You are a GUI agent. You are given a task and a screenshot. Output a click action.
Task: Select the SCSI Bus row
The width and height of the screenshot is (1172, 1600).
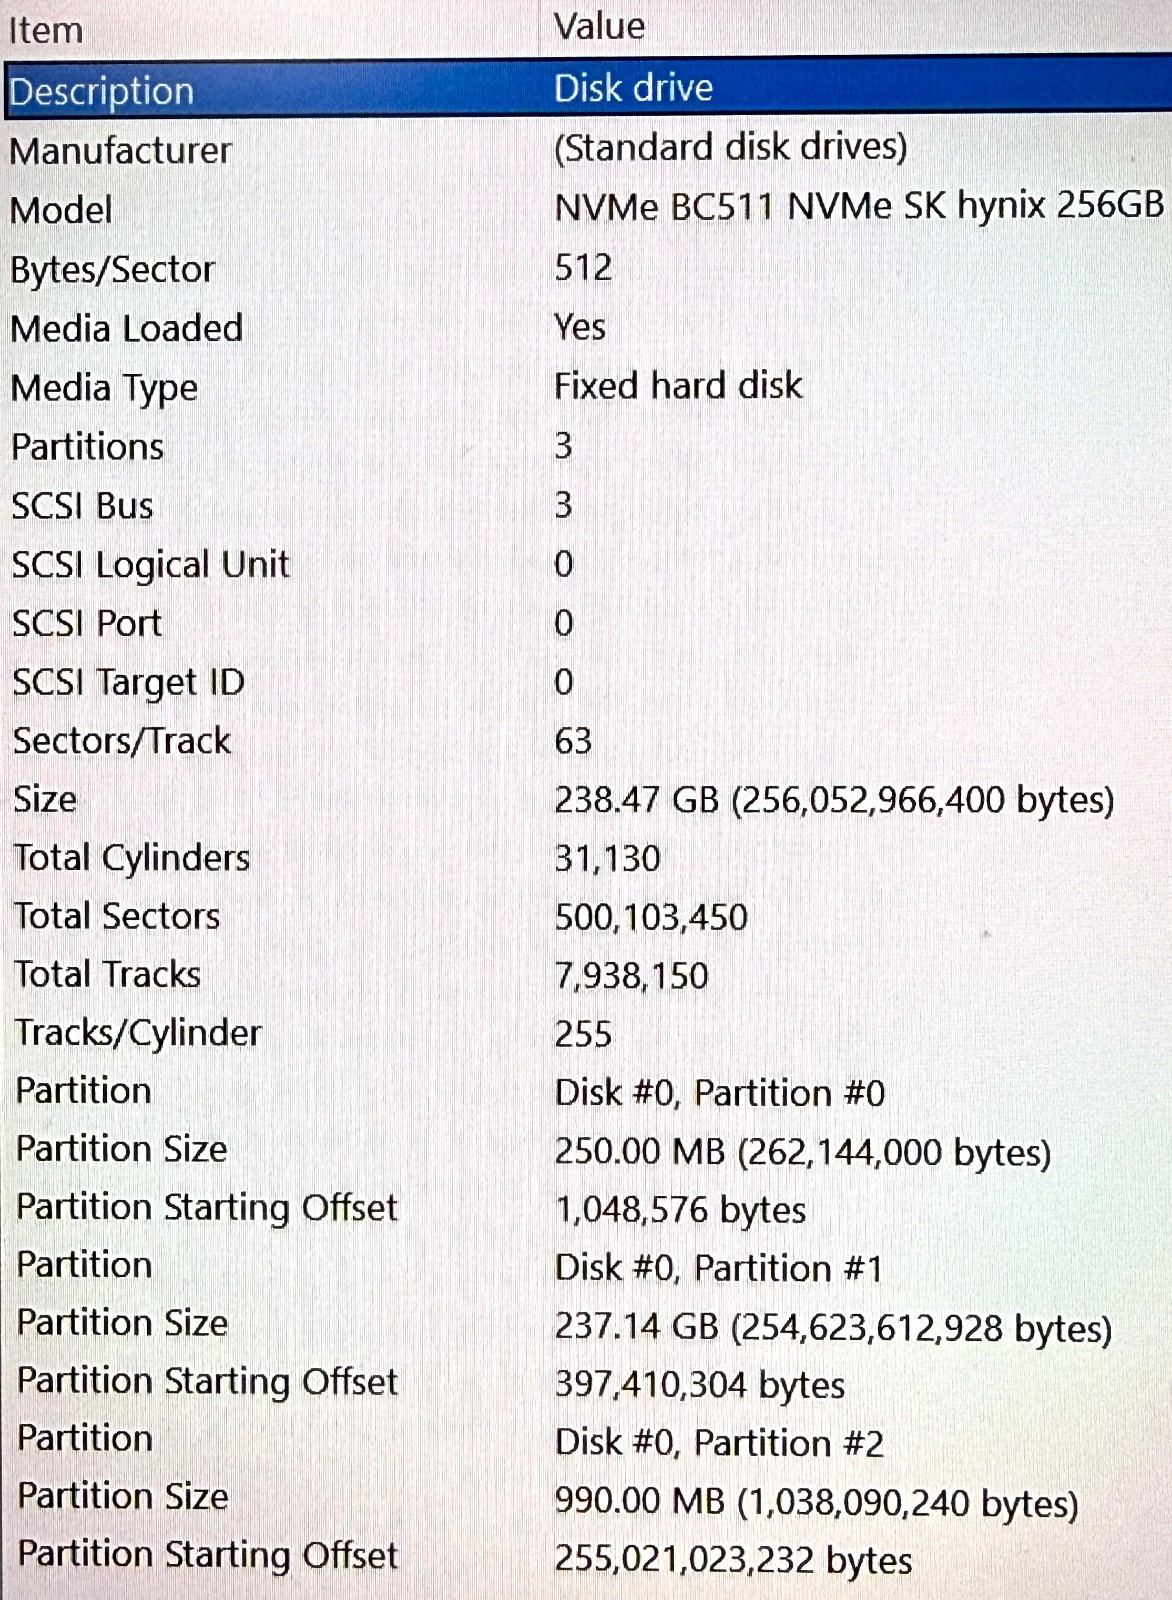point(586,505)
